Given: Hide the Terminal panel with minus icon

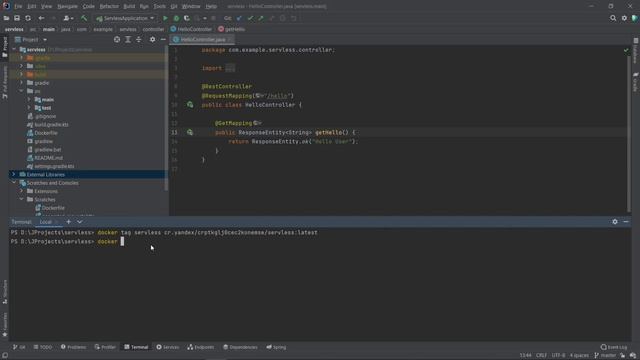Looking at the screenshot, I should pyautogui.click(x=626, y=222).
